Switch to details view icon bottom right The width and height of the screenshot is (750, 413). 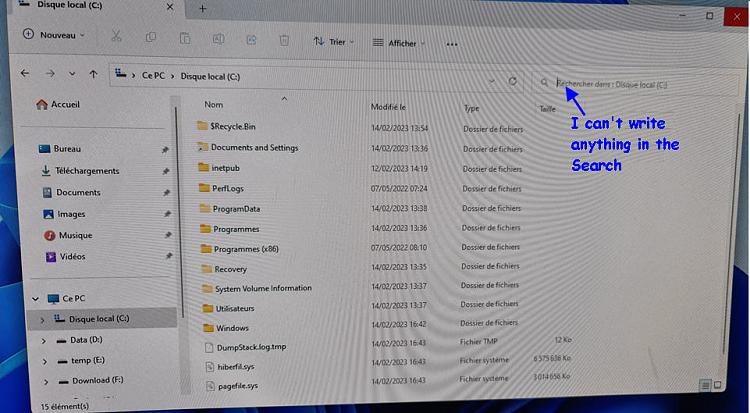(x=705, y=385)
